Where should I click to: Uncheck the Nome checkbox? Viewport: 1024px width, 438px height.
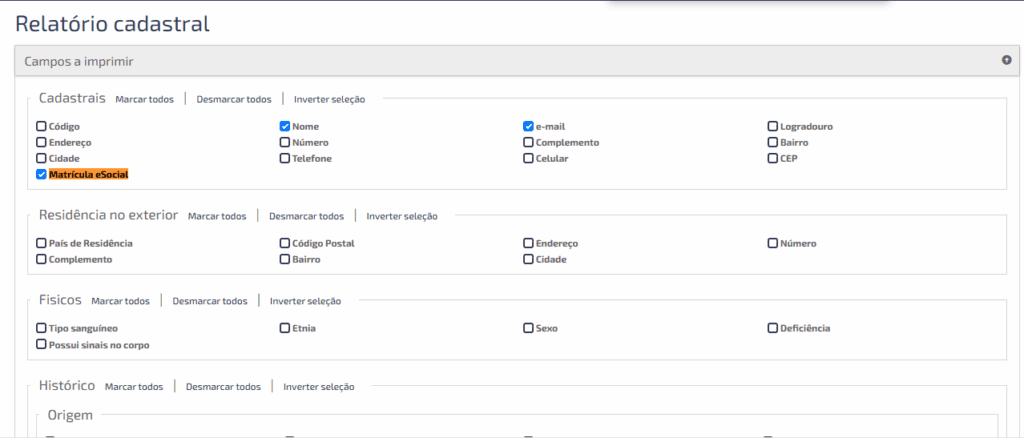(285, 127)
